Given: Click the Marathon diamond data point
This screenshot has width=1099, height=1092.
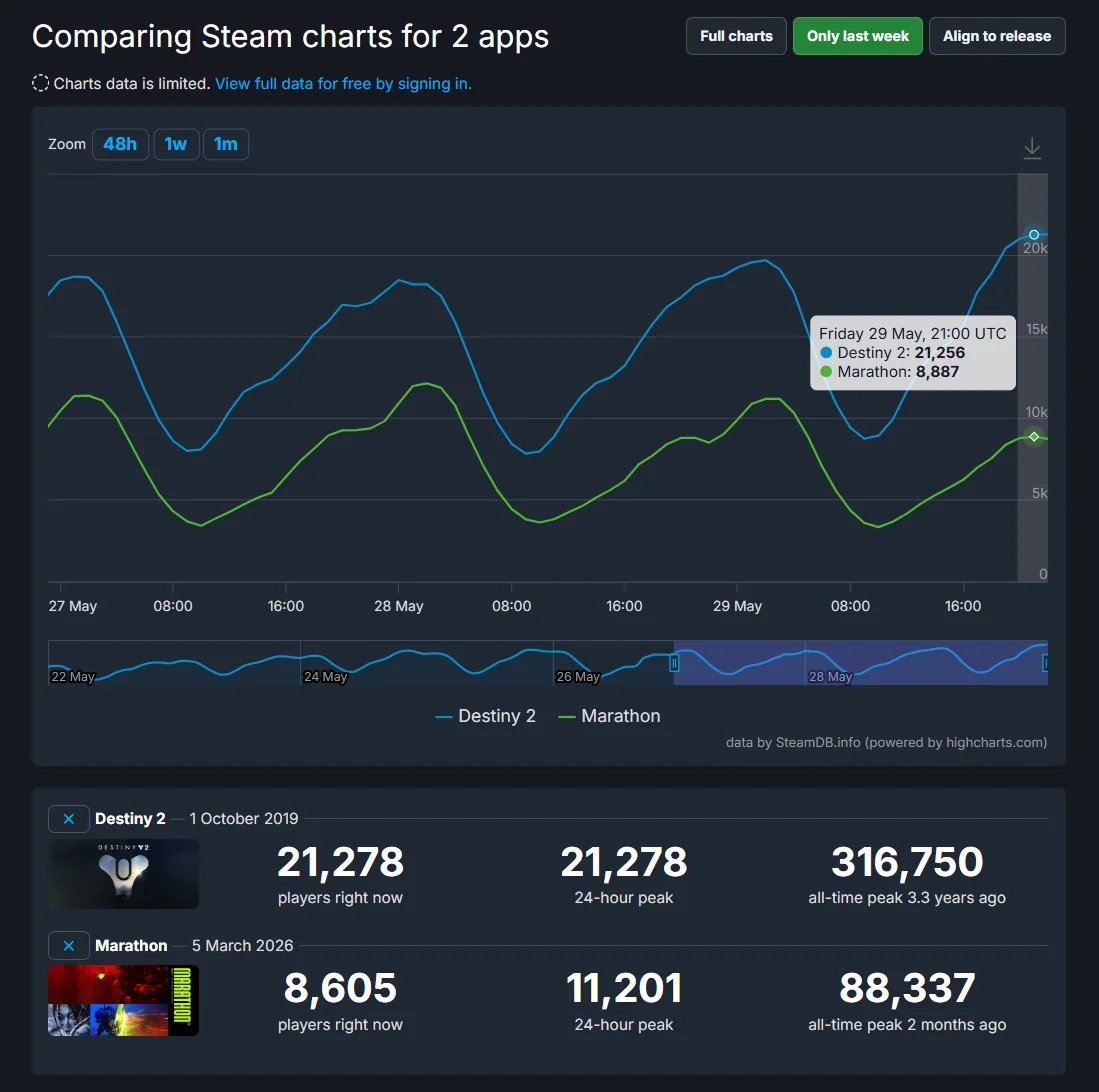Looking at the screenshot, I should click(x=1034, y=437).
